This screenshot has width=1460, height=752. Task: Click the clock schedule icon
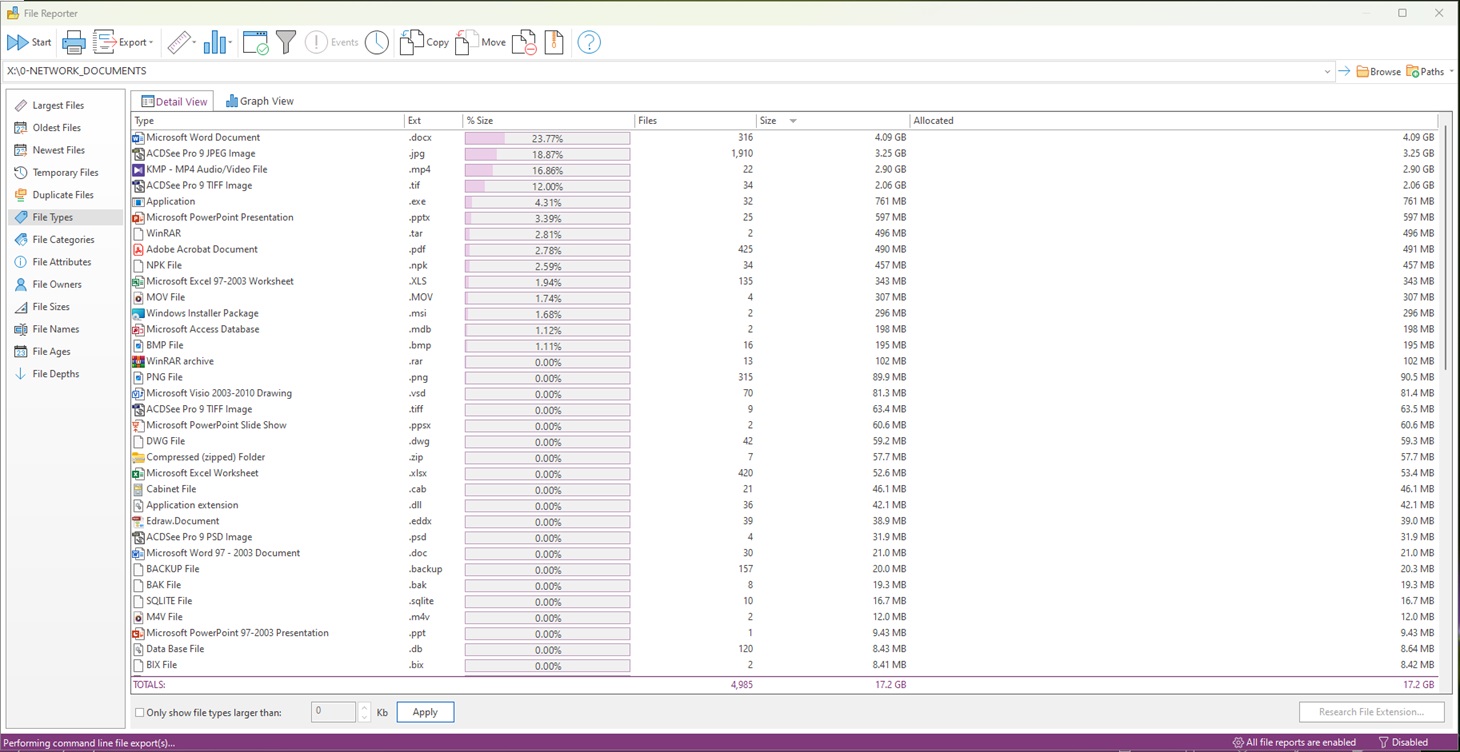click(377, 42)
